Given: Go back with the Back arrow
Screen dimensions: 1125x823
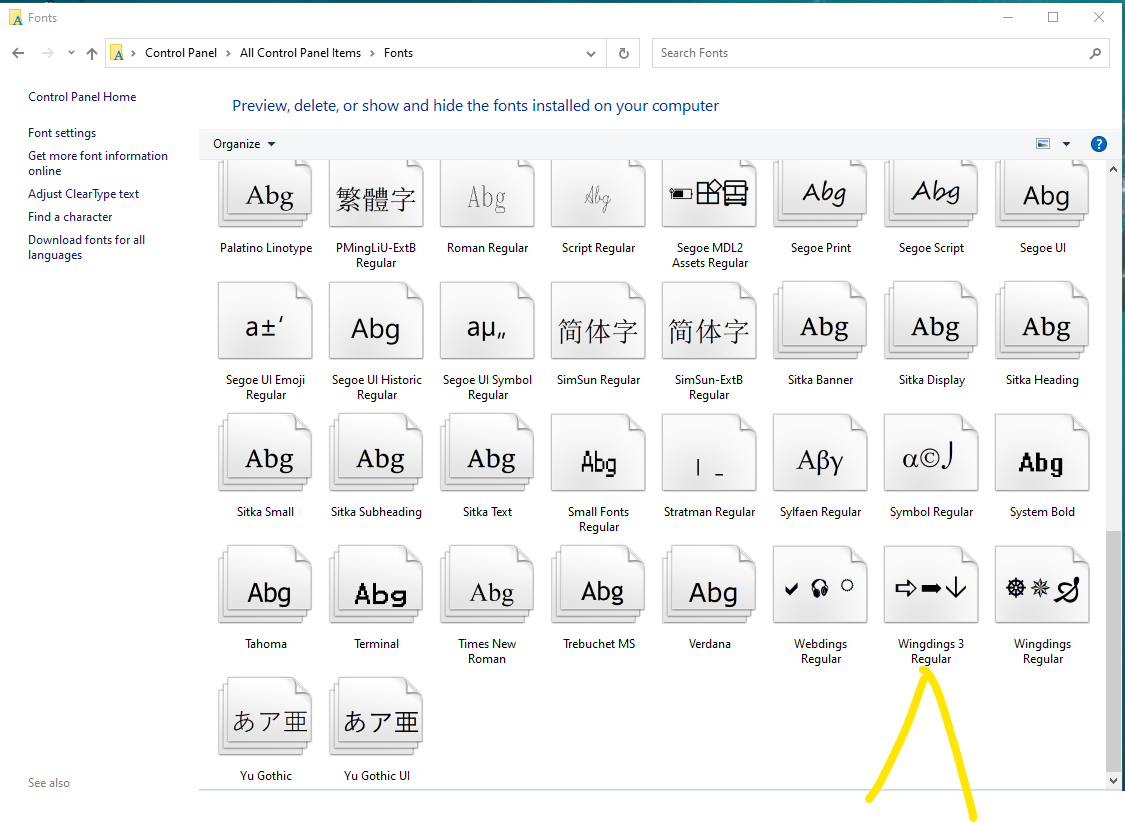Looking at the screenshot, I should point(19,53).
